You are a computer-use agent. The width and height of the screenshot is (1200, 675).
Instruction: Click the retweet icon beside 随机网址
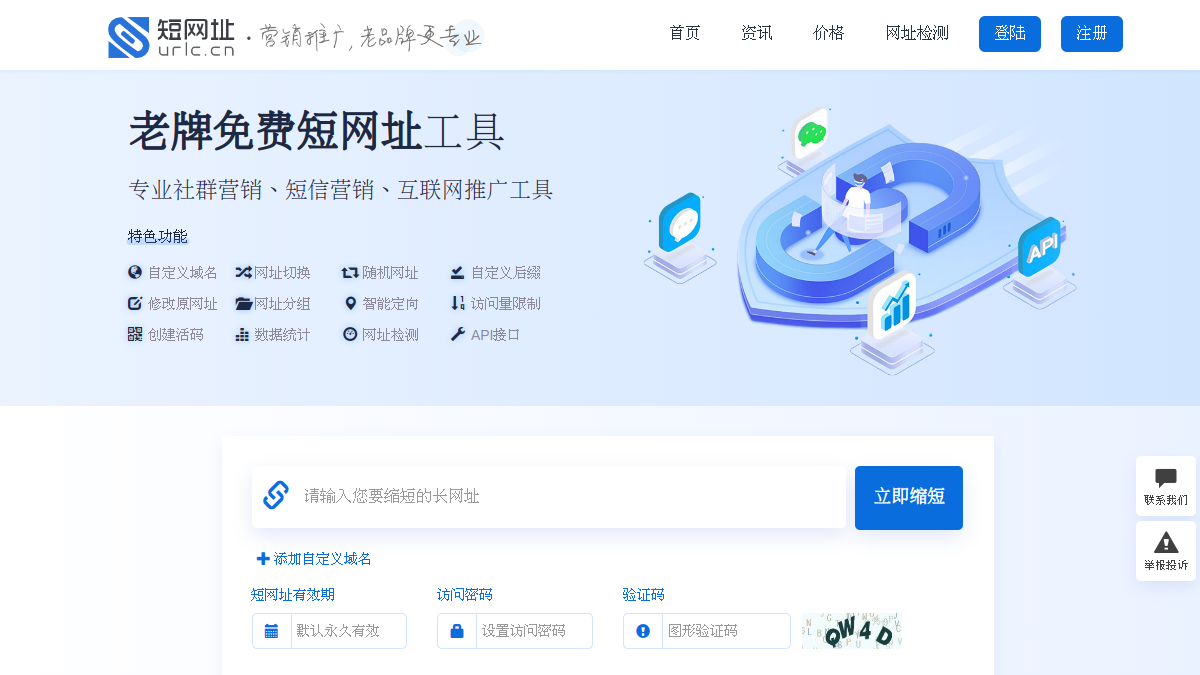tap(350, 272)
